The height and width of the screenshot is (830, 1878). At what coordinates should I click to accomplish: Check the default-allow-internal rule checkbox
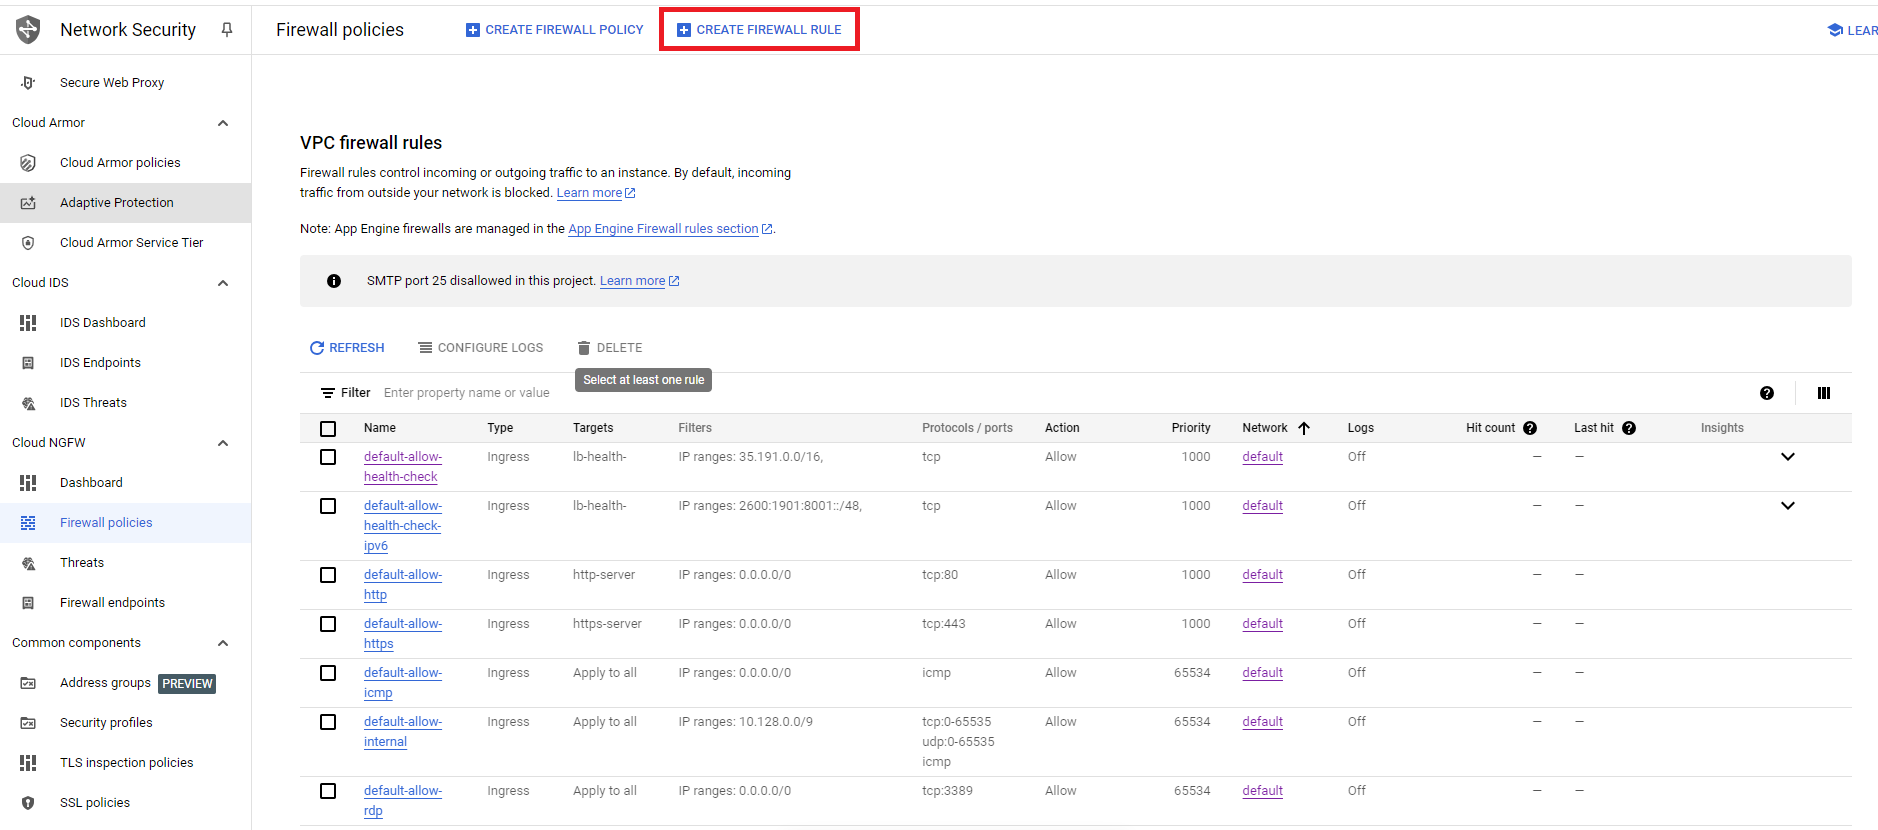coord(328,722)
